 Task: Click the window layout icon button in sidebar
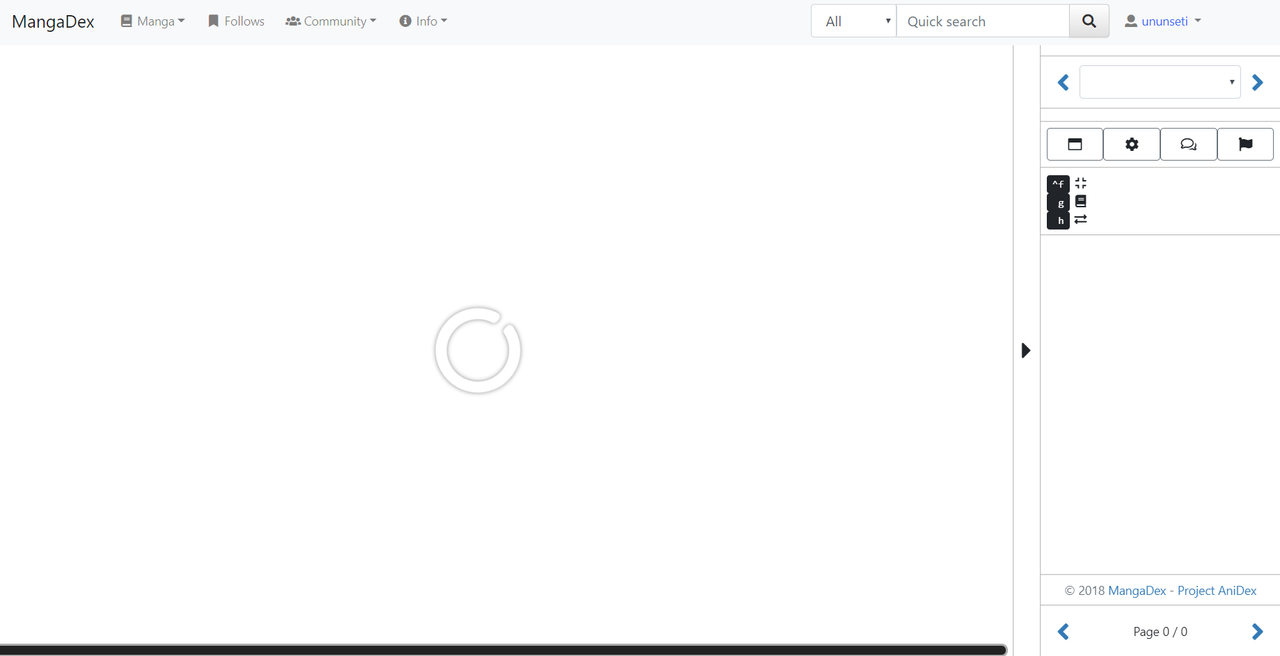tap(1075, 144)
